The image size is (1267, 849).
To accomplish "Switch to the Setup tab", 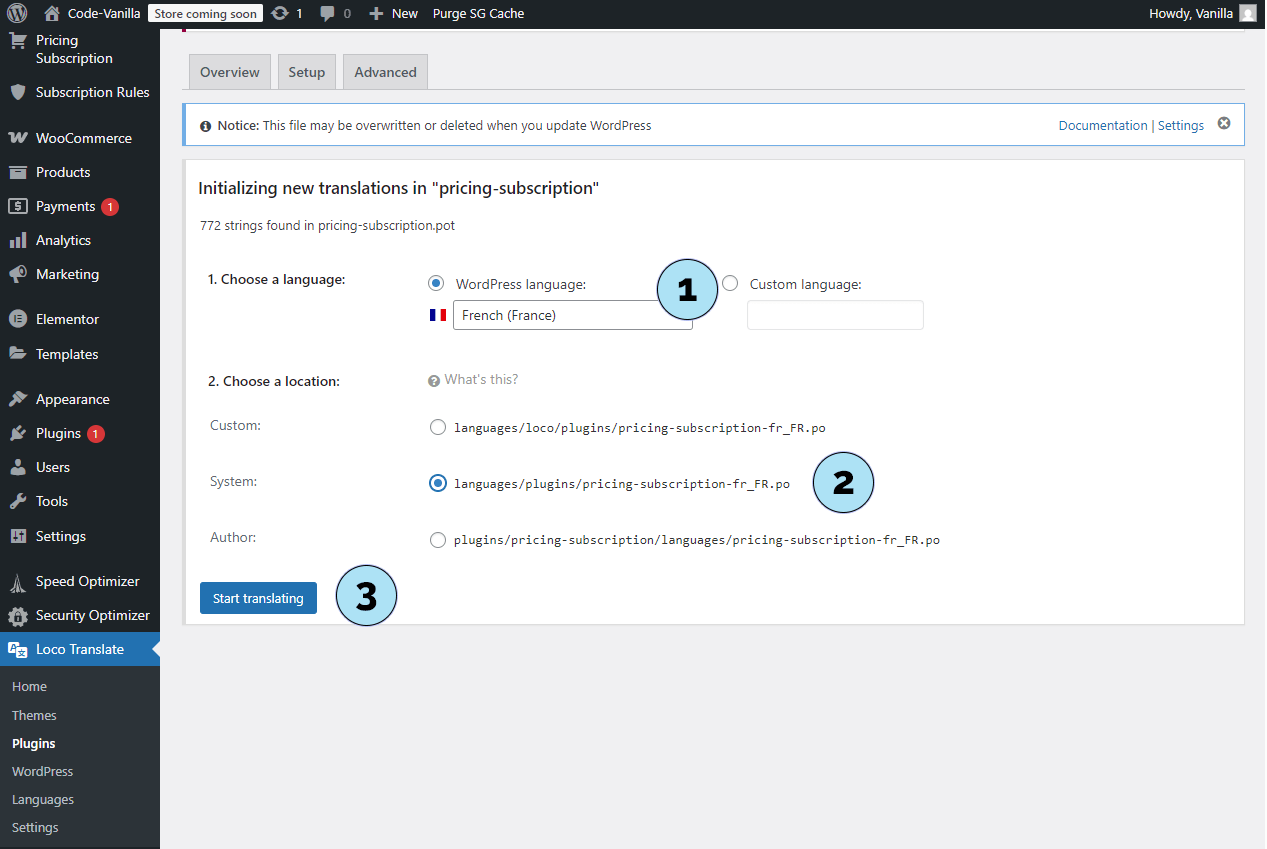I will 307,72.
